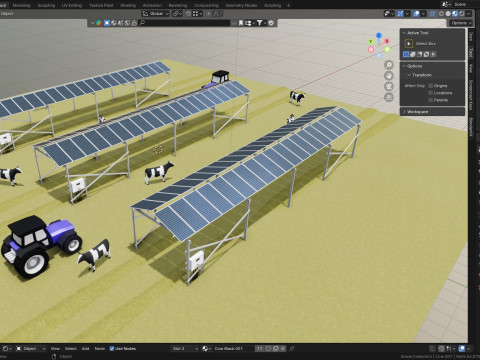Image resolution: width=480 pixels, height=360 pixels.
Task: Open the viewport shading options dropdown
Action: click(469, 14)
